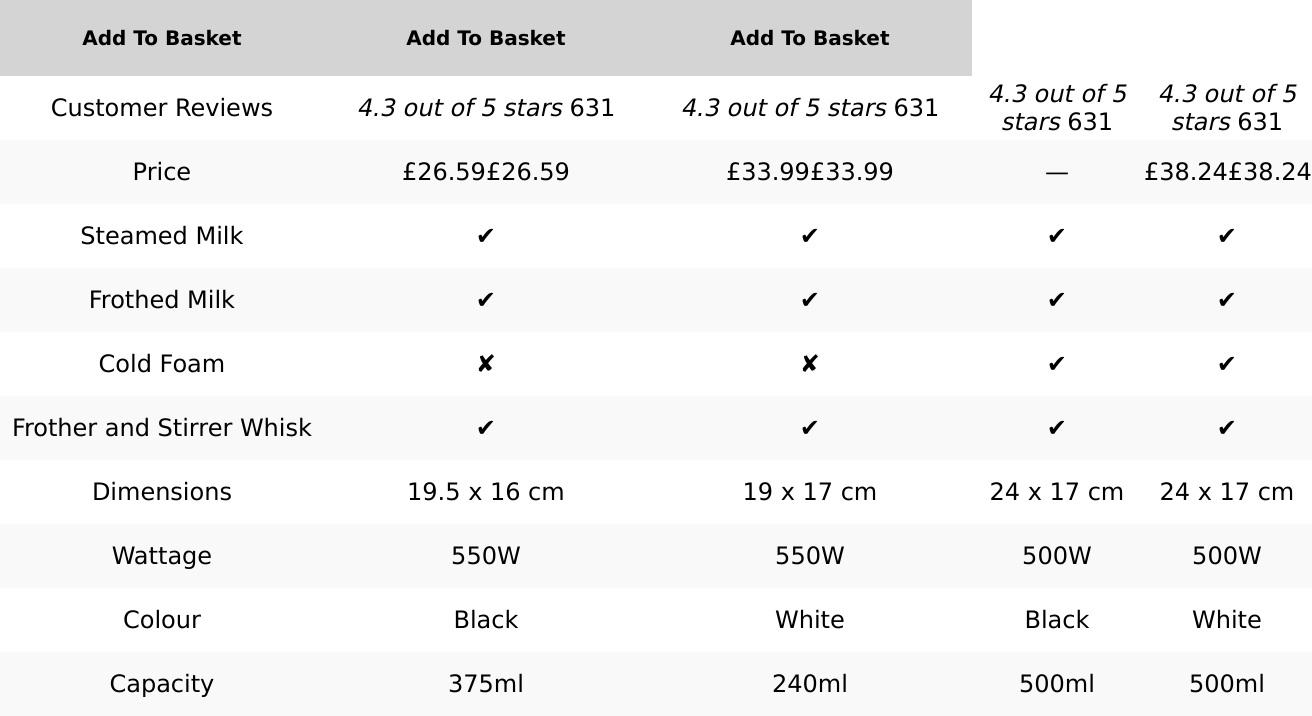Click the rightmost Add To Basket button
Viewport: 1312px width, 716px height.
(x=809, y=38)
